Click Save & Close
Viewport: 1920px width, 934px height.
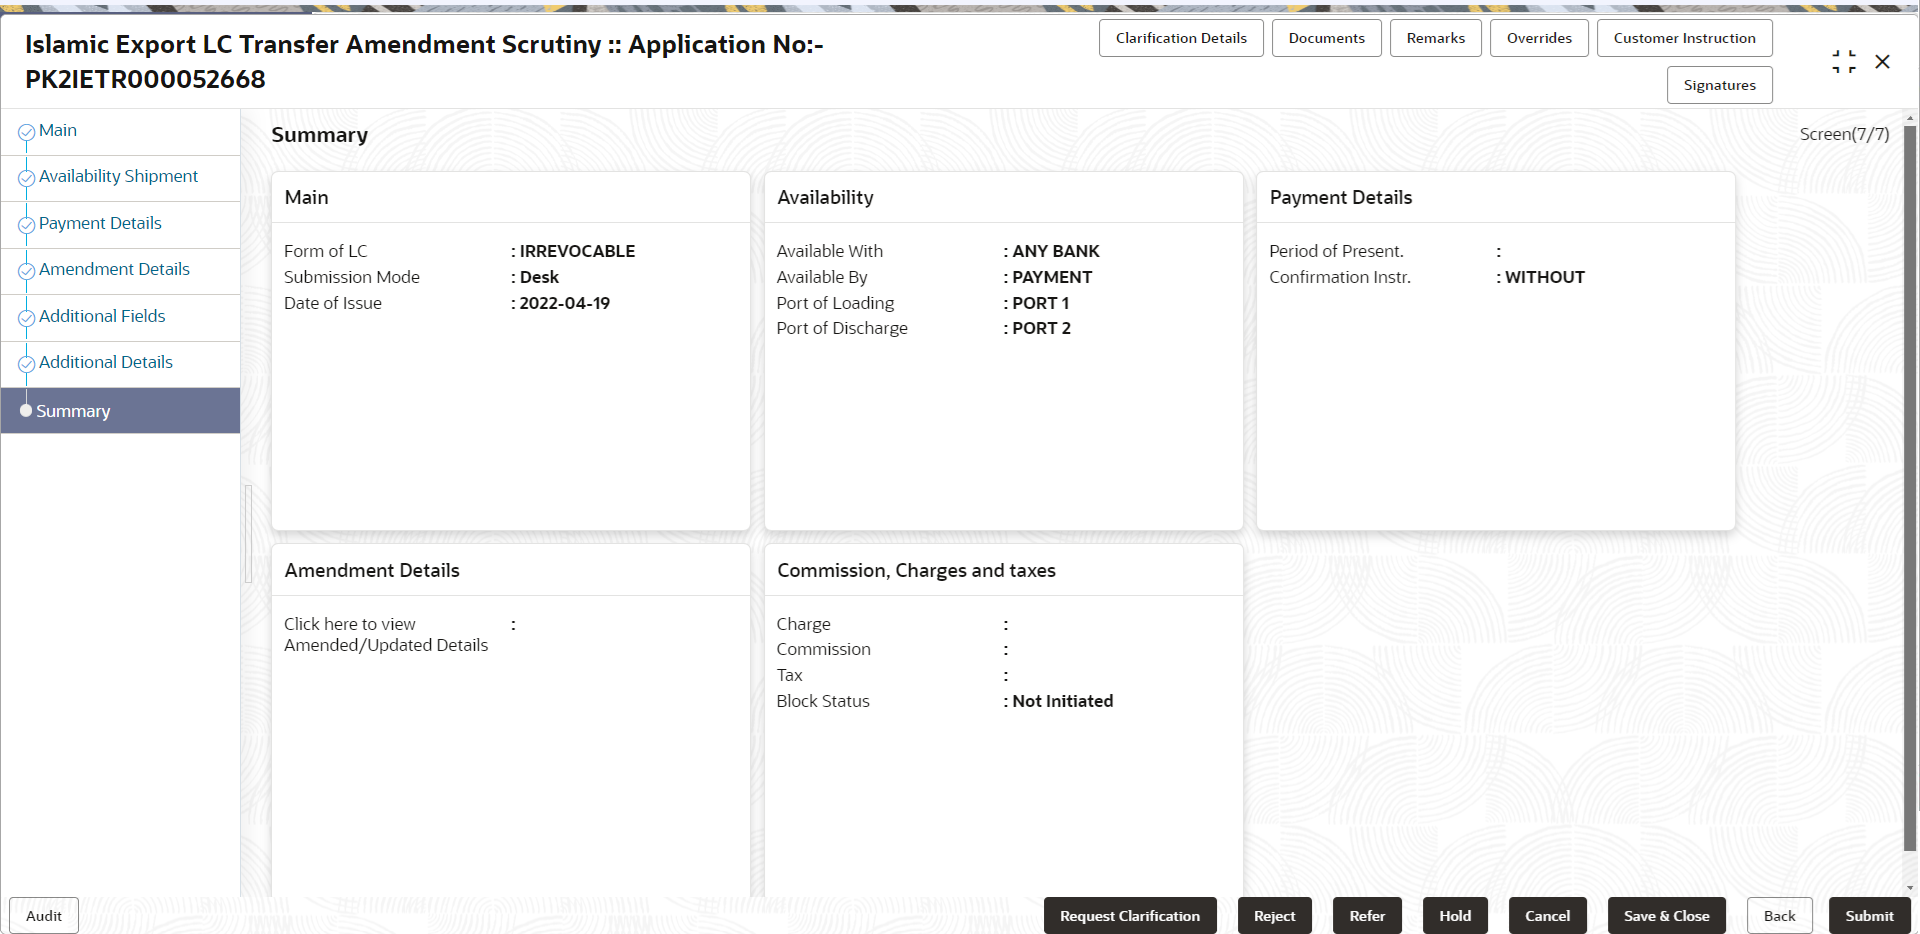click(x=1666, y=915)
